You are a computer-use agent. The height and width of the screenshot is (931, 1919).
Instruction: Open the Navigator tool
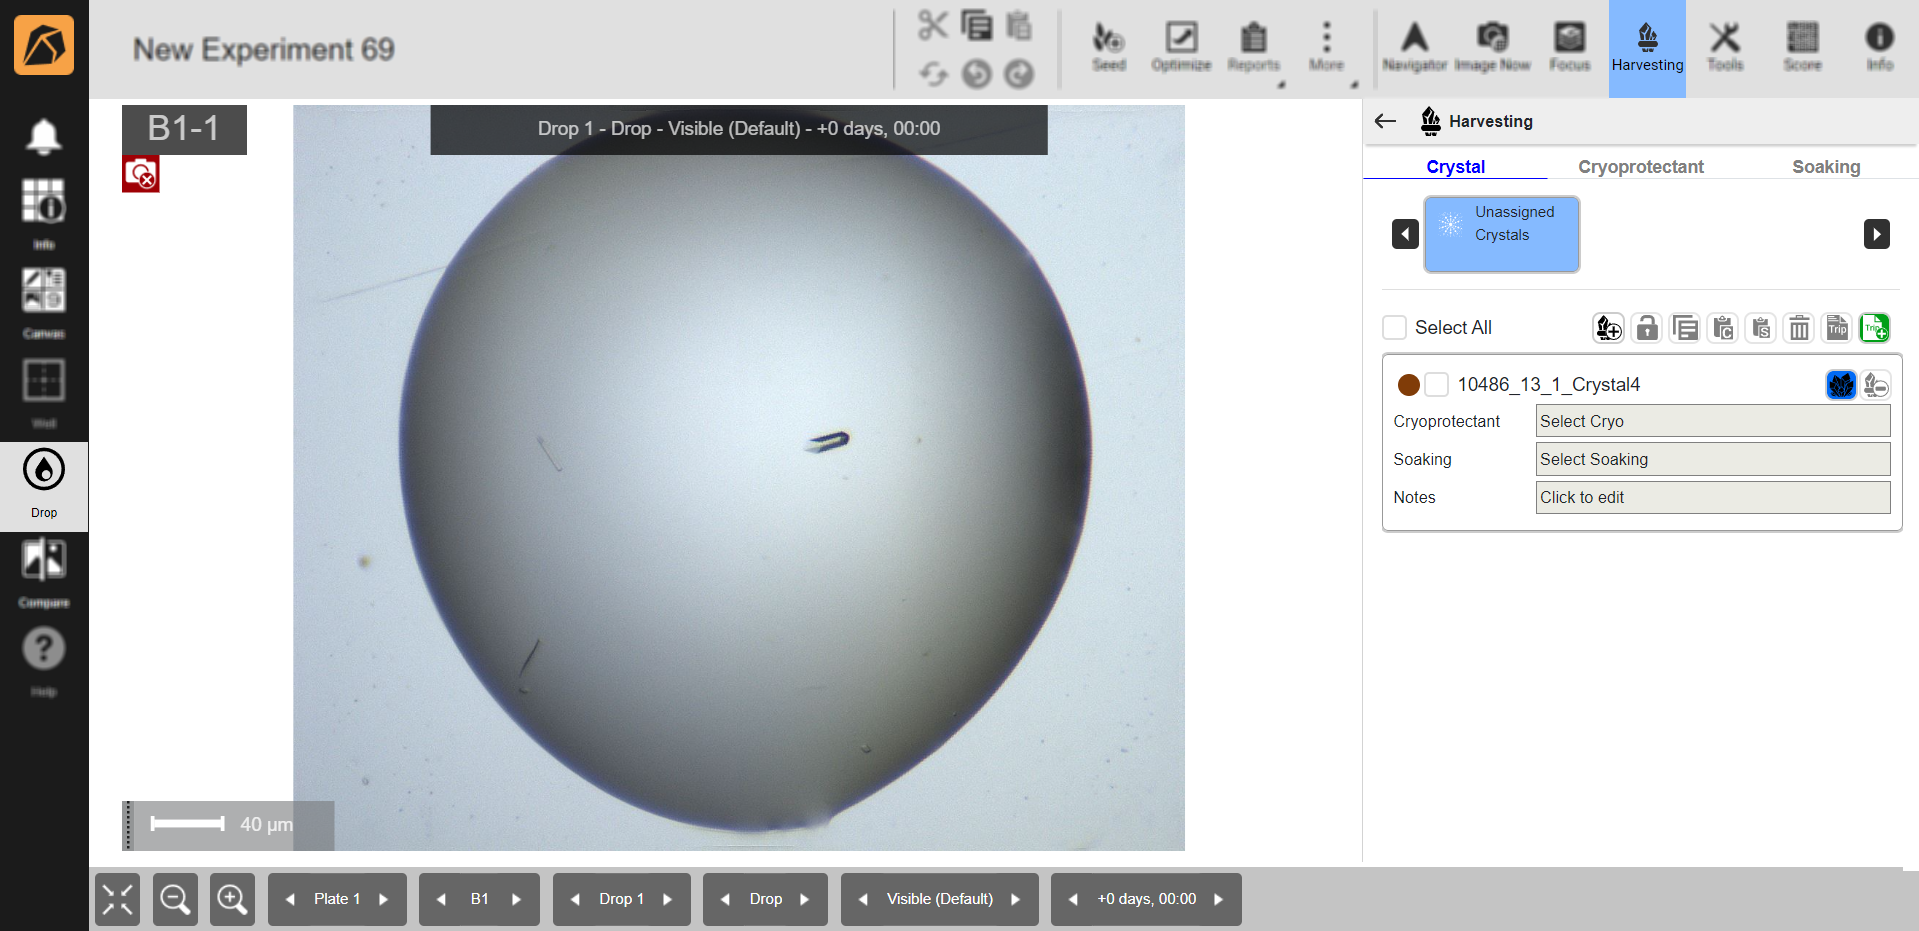coord(1414,47)
